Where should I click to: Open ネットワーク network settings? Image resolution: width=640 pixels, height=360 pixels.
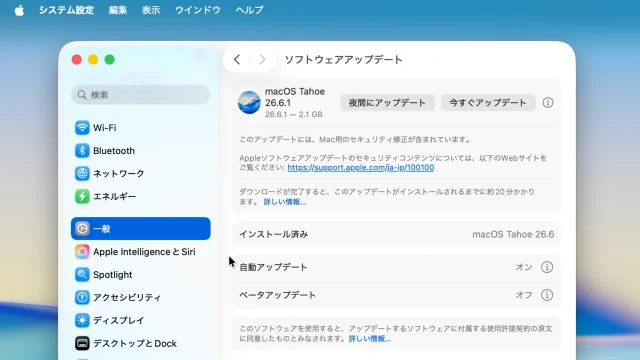(x=140, y=173)
